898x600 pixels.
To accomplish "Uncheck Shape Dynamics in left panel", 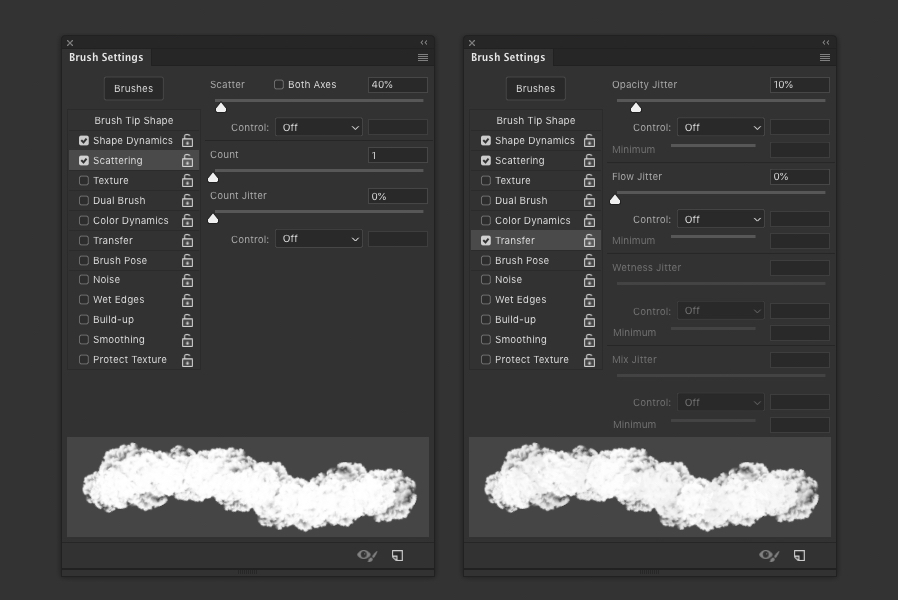I will tap(84, 140).
